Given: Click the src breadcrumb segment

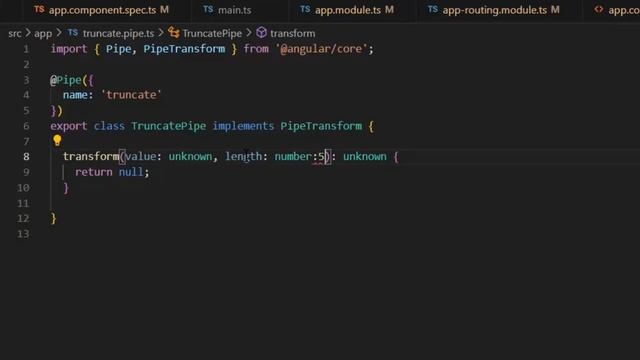Looking at the screenshot, I should click(14, 33).
